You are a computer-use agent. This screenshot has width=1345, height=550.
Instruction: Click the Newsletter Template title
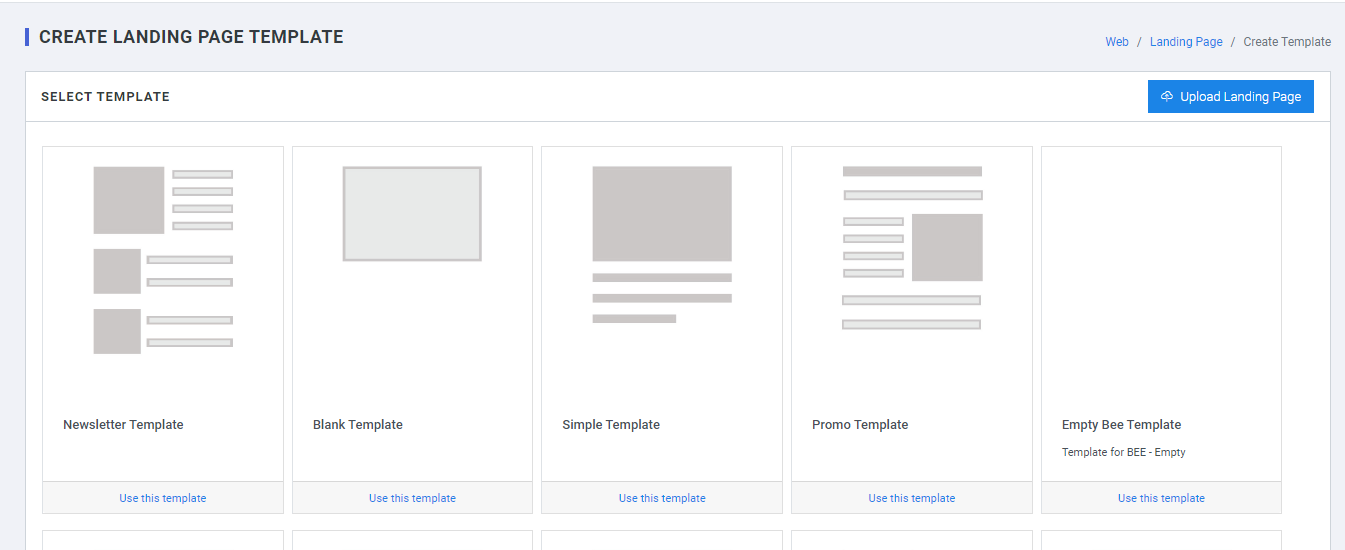click(x=123, y=425)
